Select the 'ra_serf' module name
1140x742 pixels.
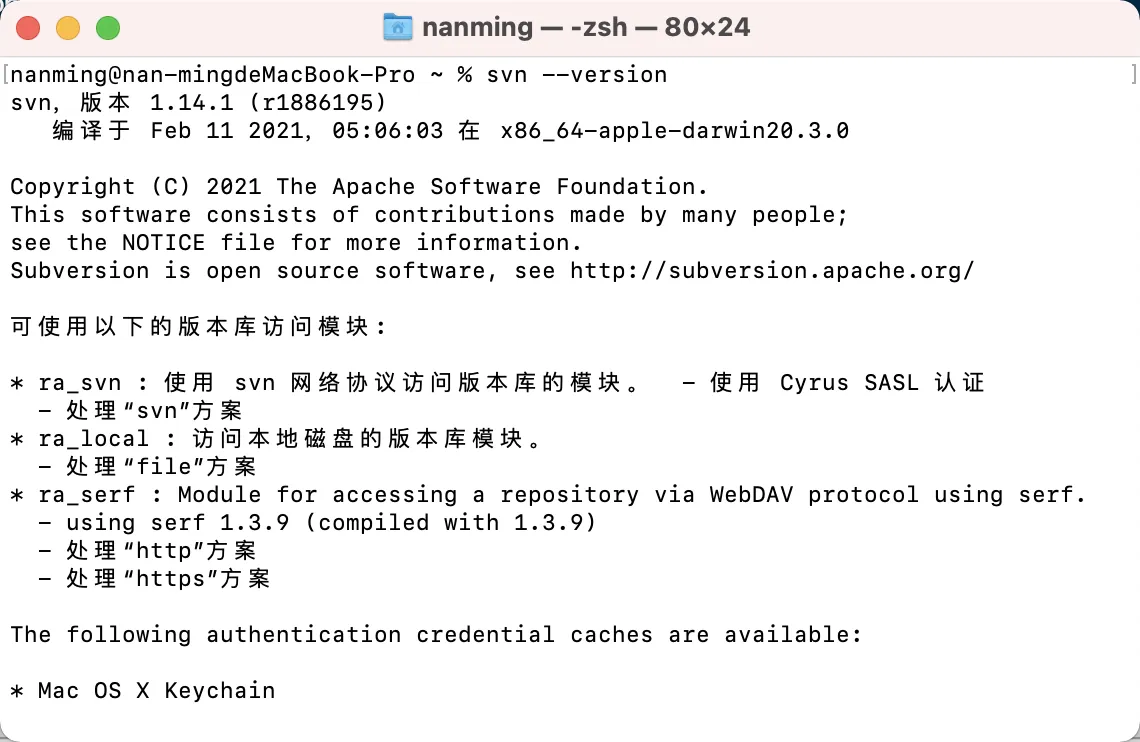click(x=87, y=495)
